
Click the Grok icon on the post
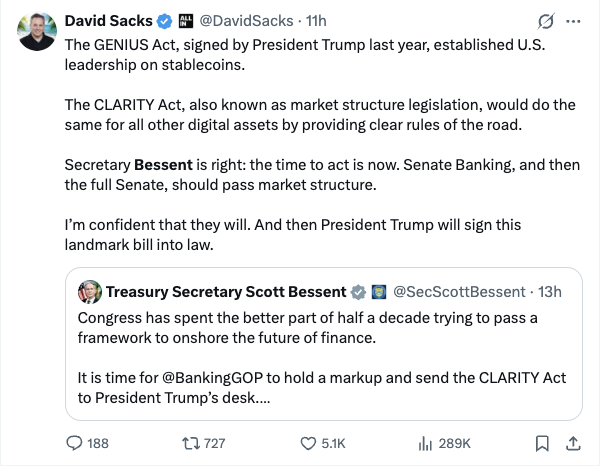pyautogui.click(x=546, y=21)
